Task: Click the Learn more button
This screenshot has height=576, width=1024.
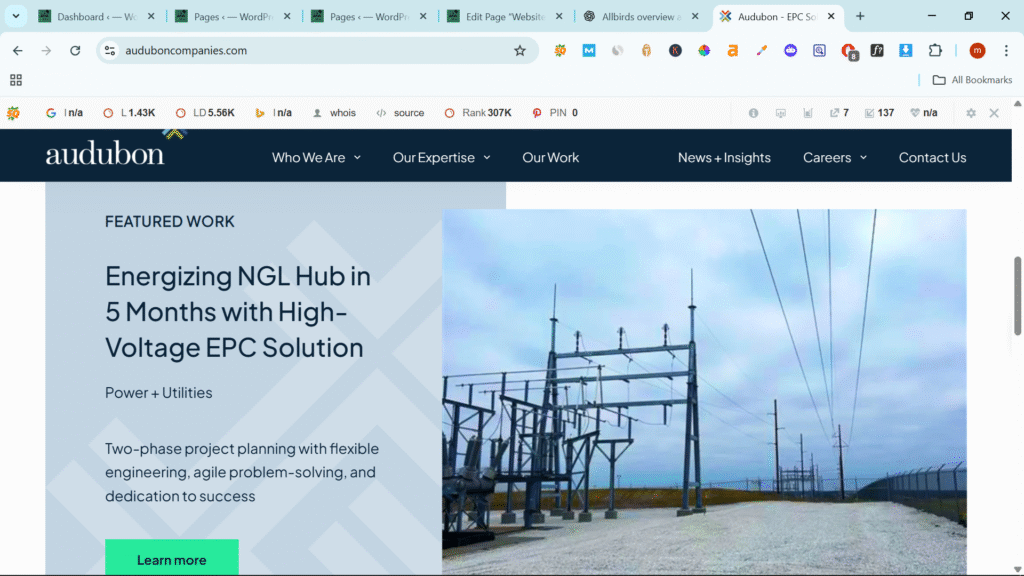Action: coord(171,559)
